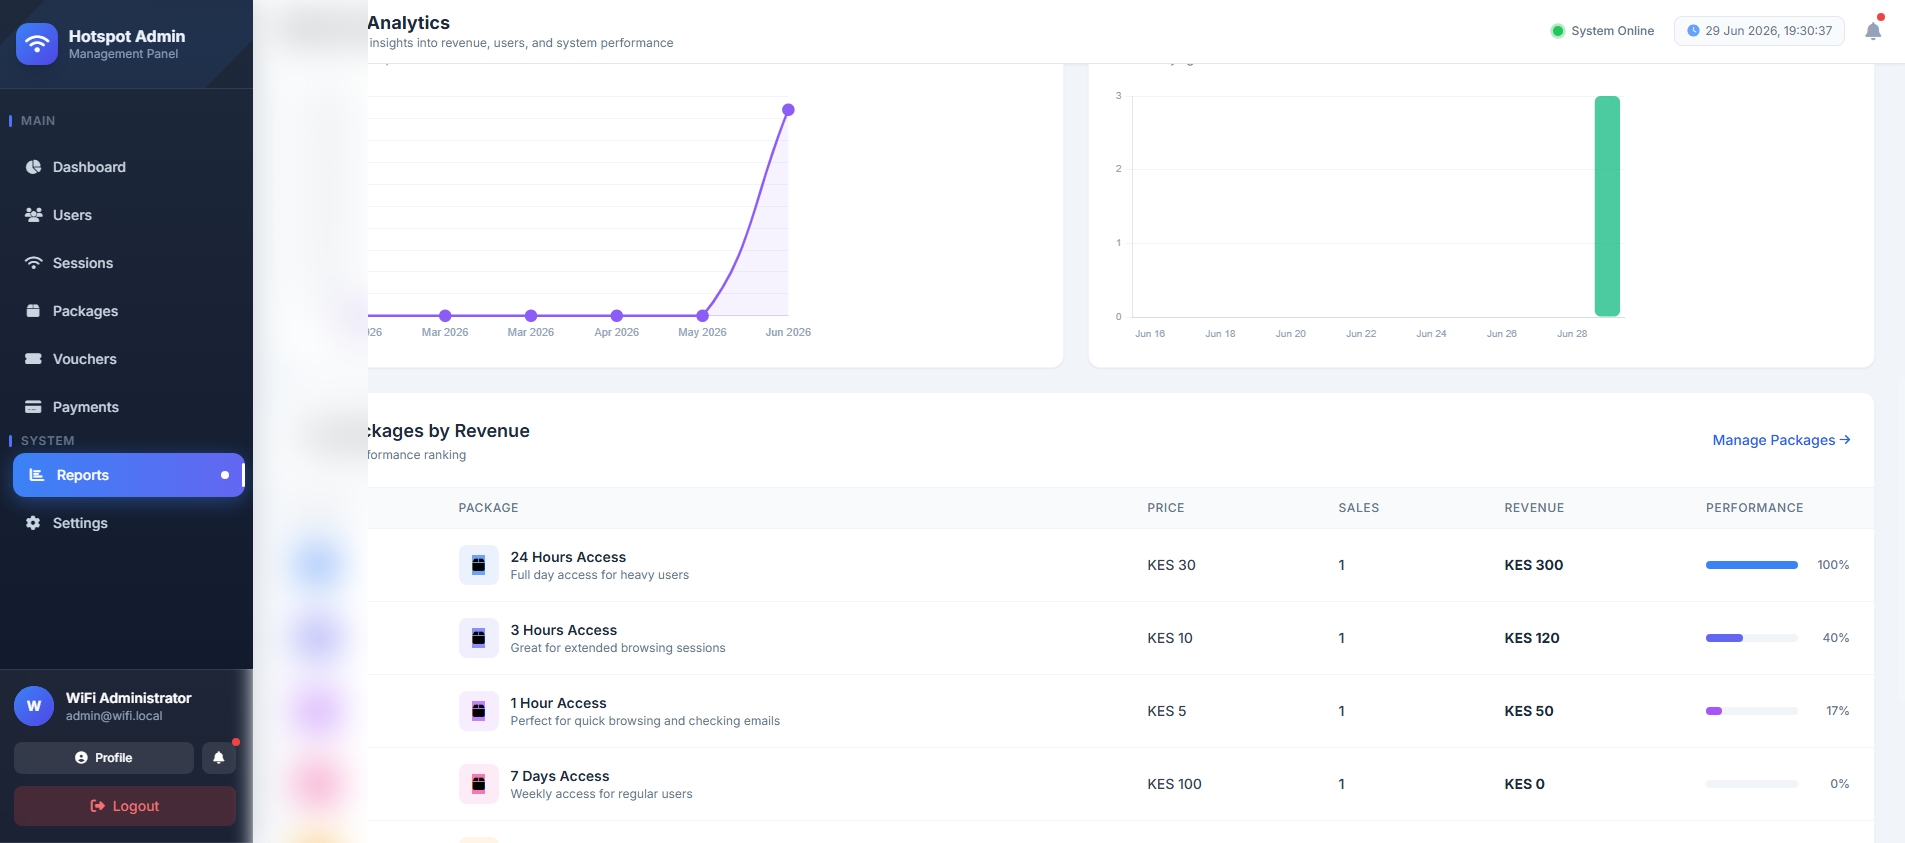Click the date and time badge
The width and height of the screenshot is (1905, 843).
[x=1759, y=31]
